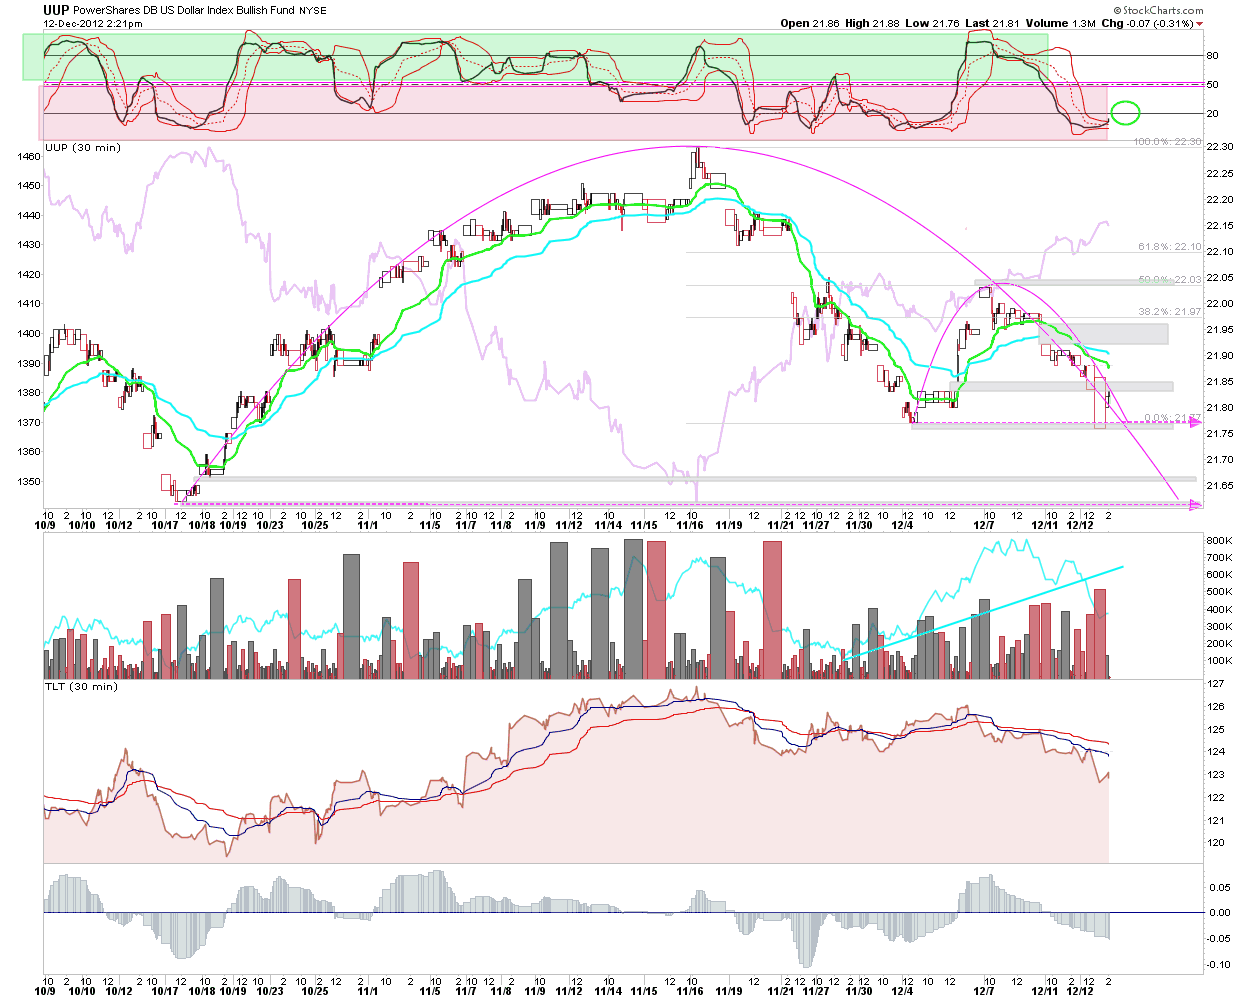Viewport: 1250px width, 1000px height.
Task: Click the oscillator axis level 80 label
Action: coord(1212,56)
